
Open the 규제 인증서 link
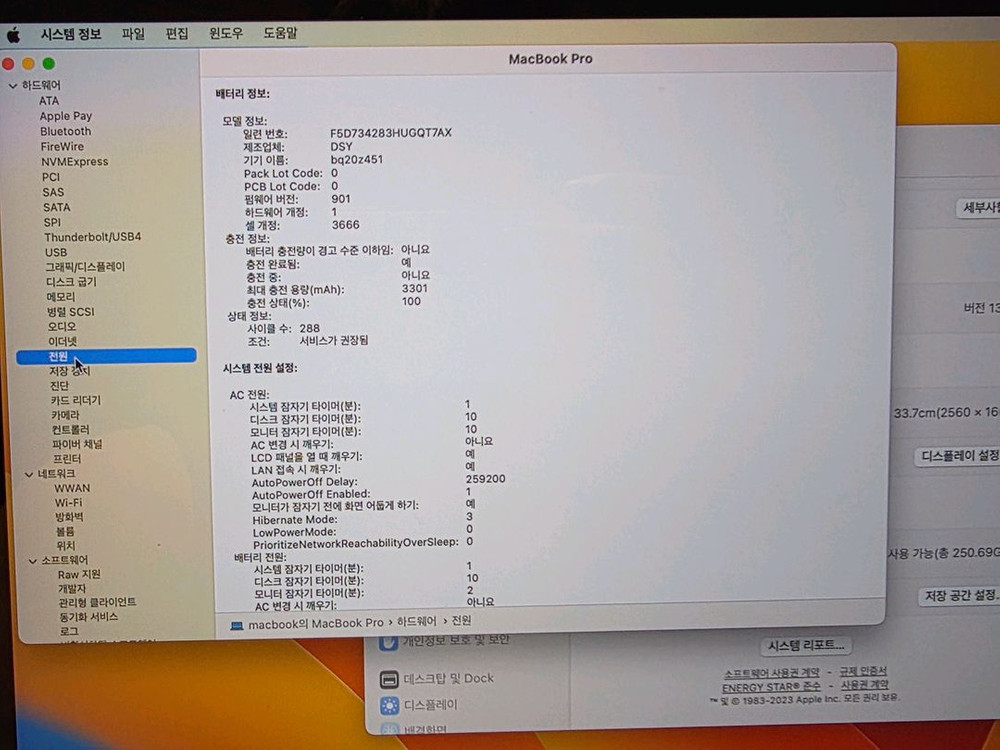coord(863,672)
